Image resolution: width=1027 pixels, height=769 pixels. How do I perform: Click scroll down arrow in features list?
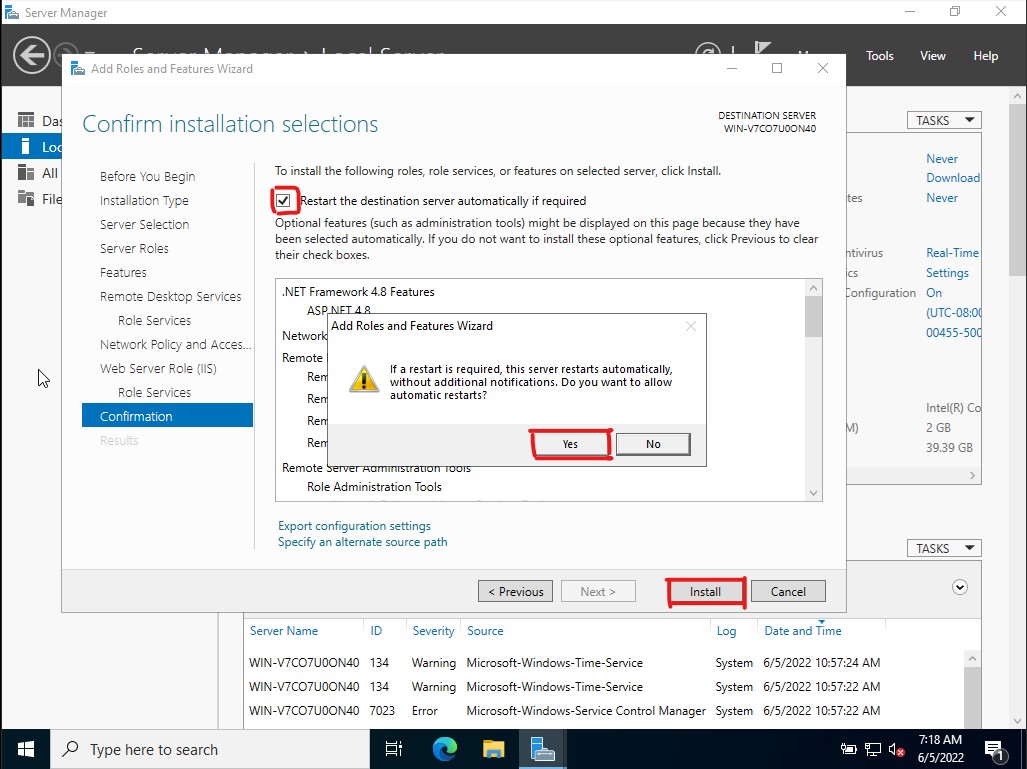pos(813,493)
